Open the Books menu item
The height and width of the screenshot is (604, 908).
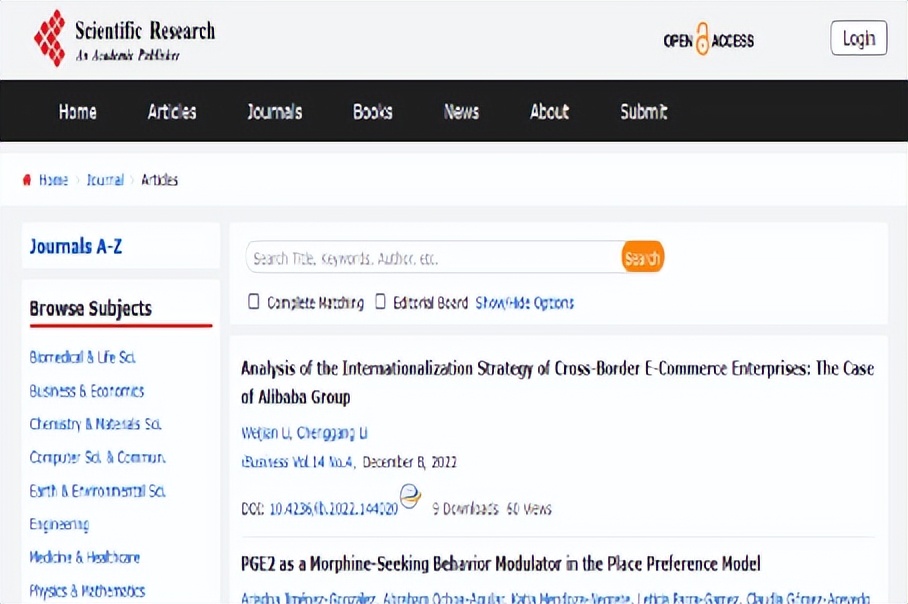coord(373,111)
